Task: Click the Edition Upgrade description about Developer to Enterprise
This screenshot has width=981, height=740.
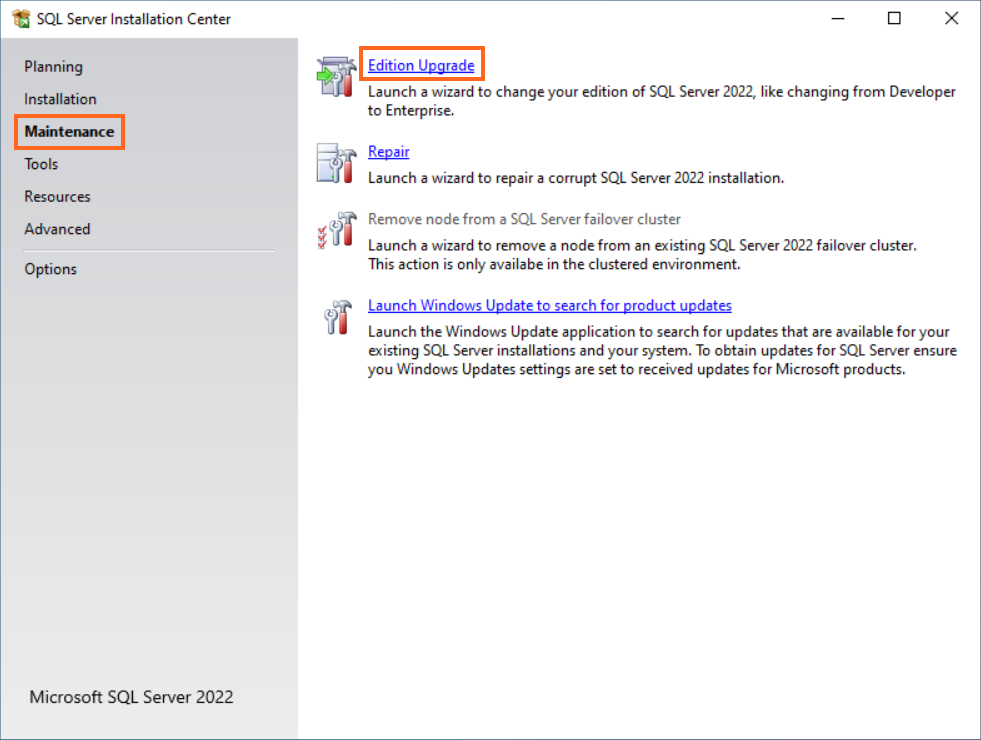Action: pyautogui.click(x=662, y=101)
